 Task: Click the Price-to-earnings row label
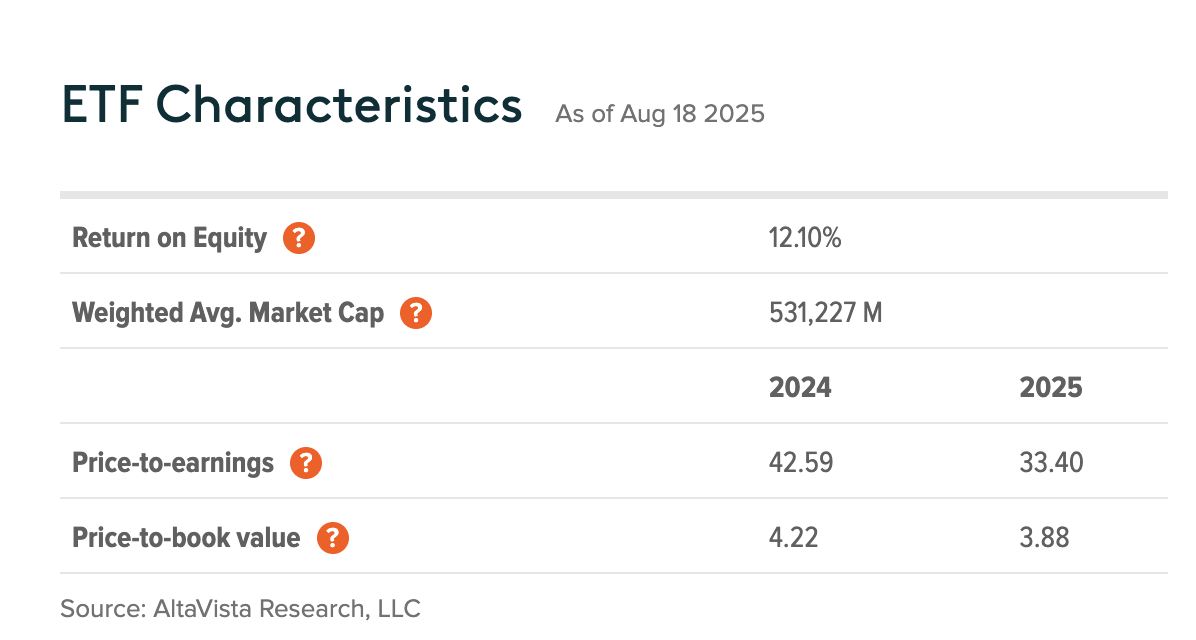tap(173, 463)
